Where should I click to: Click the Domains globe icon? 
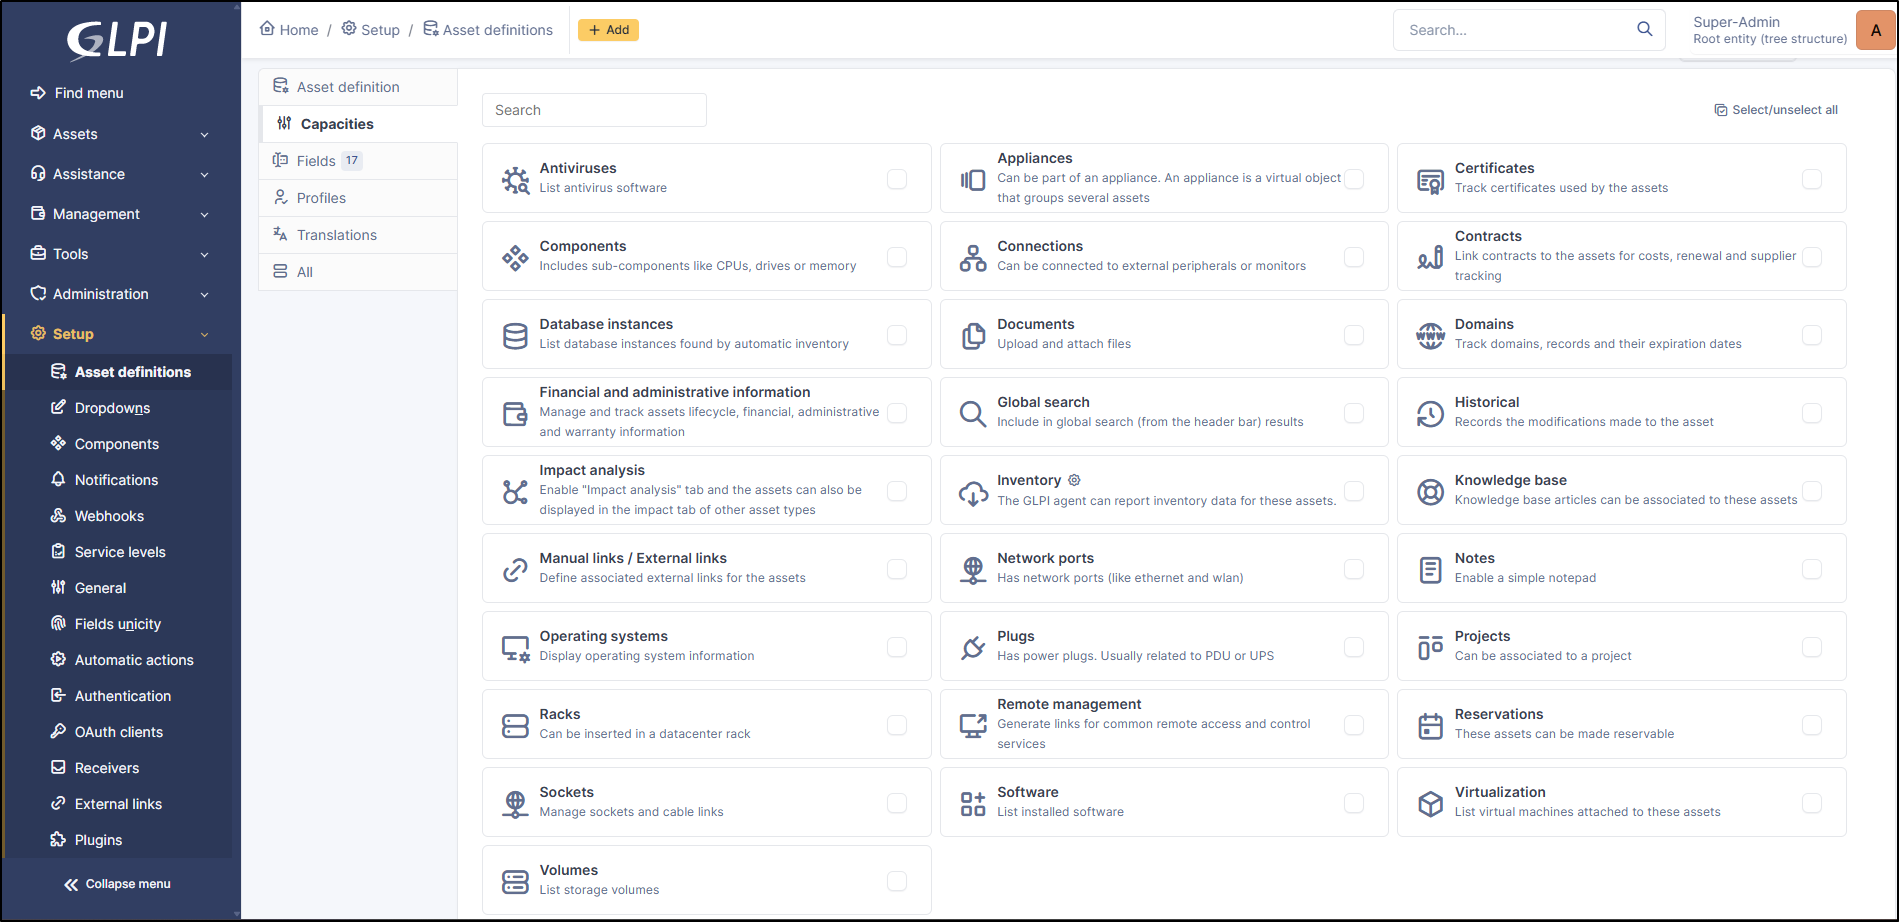tap(1430, 336)
